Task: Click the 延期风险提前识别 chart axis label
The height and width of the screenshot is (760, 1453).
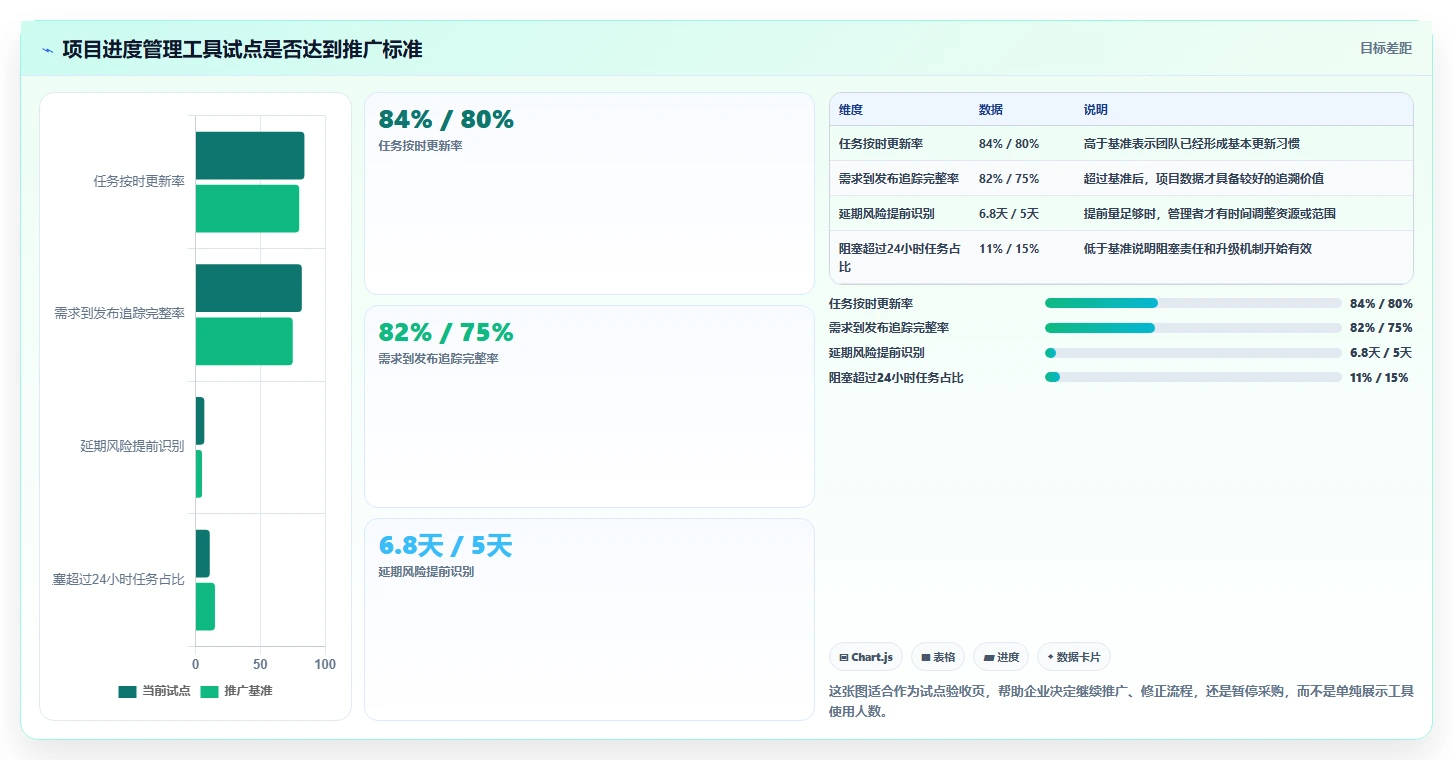Action: click(x=132, y=446)
